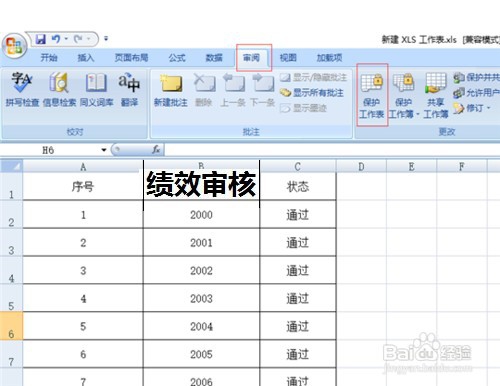The image size is (500, 386).
Task: Select column A header
Action: tap(83, 166)
